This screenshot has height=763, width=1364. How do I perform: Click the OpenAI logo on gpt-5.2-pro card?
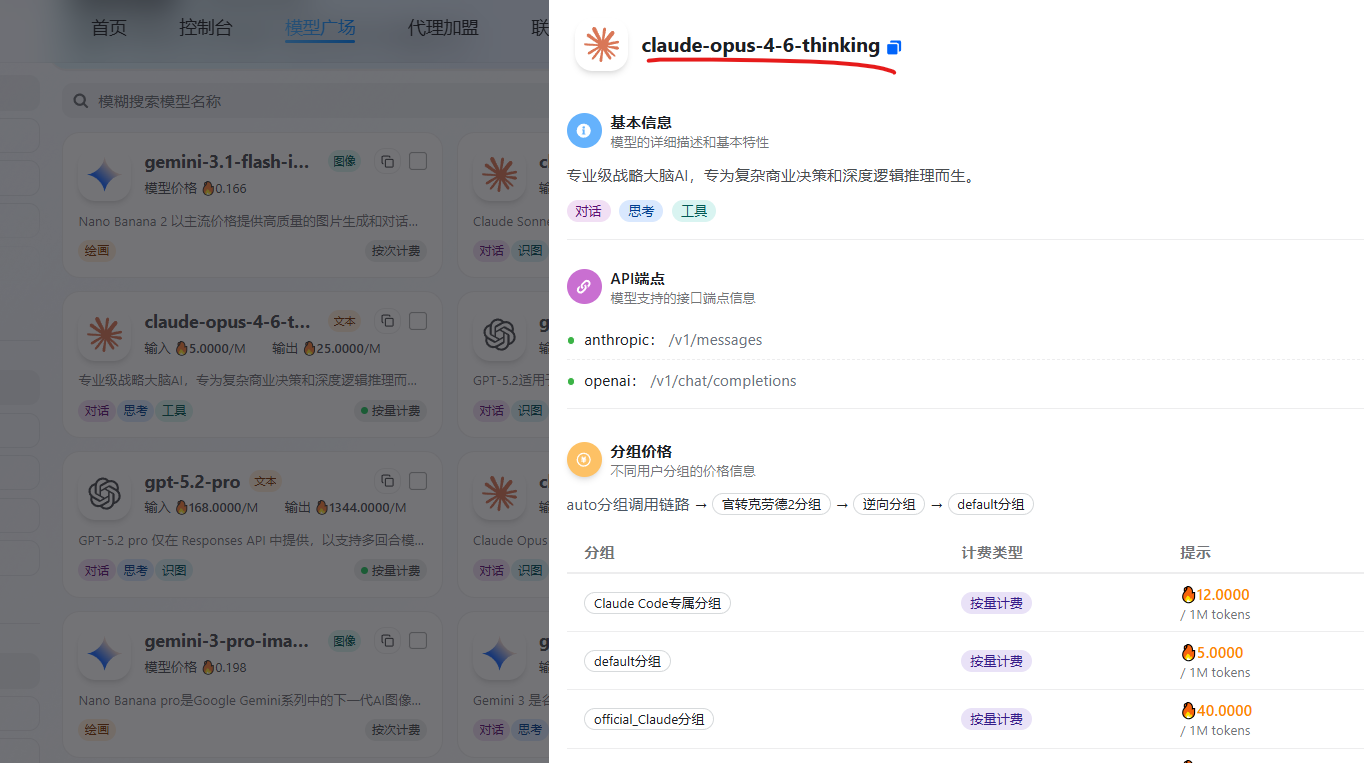(x=104, y=494)
